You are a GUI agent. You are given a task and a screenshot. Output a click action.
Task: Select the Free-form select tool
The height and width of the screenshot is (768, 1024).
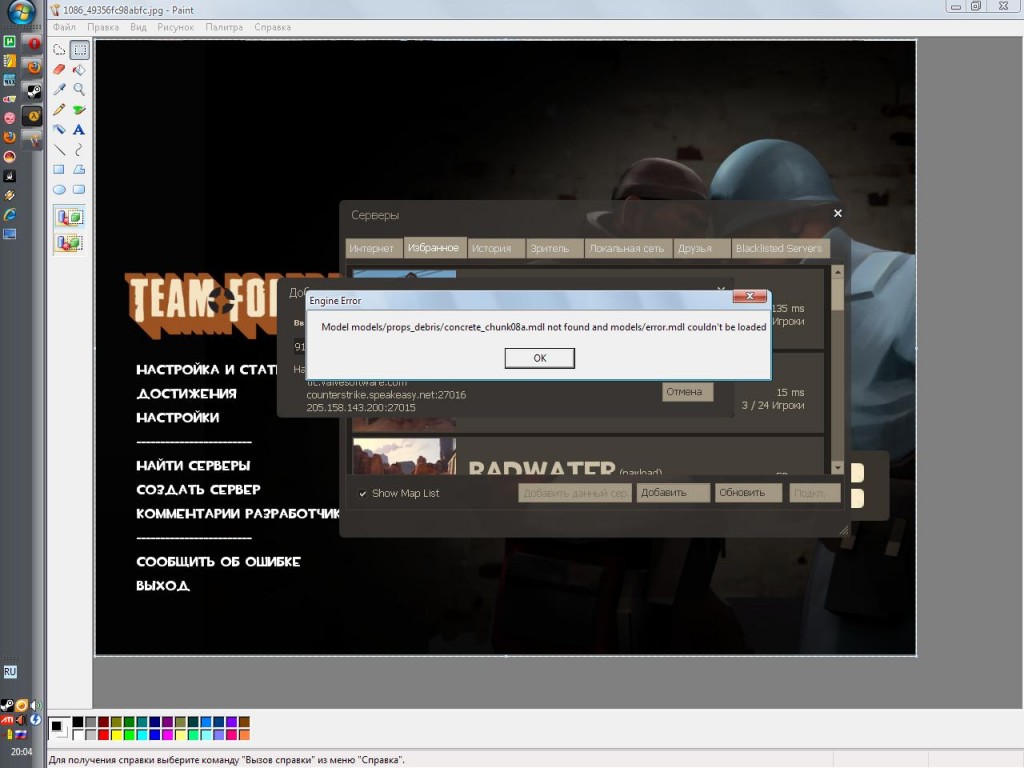pos(59,50)
